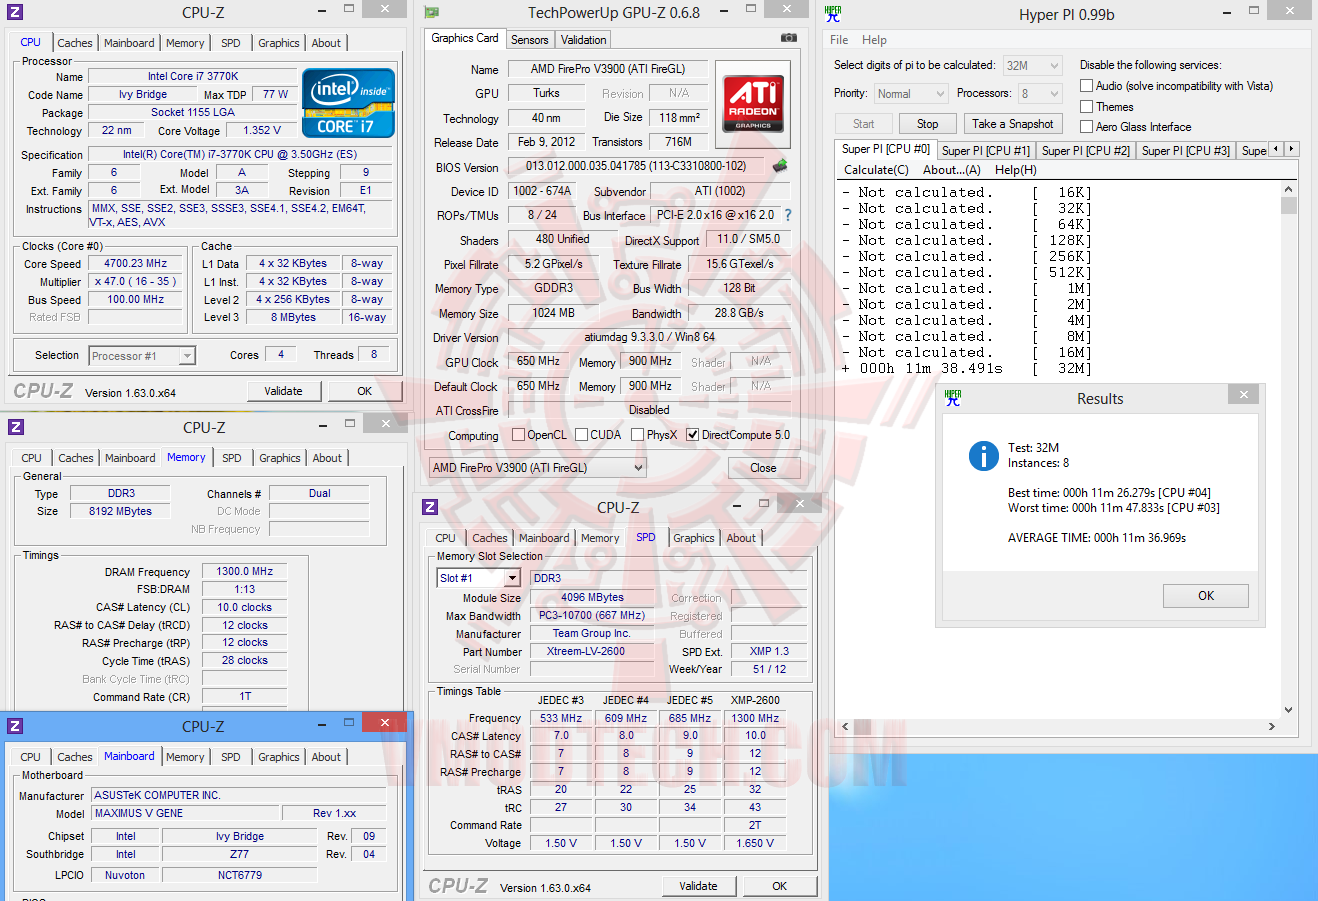
Task: Click the left arrow of Hyper PI's horizontal scrollbar
Action: 845,727
